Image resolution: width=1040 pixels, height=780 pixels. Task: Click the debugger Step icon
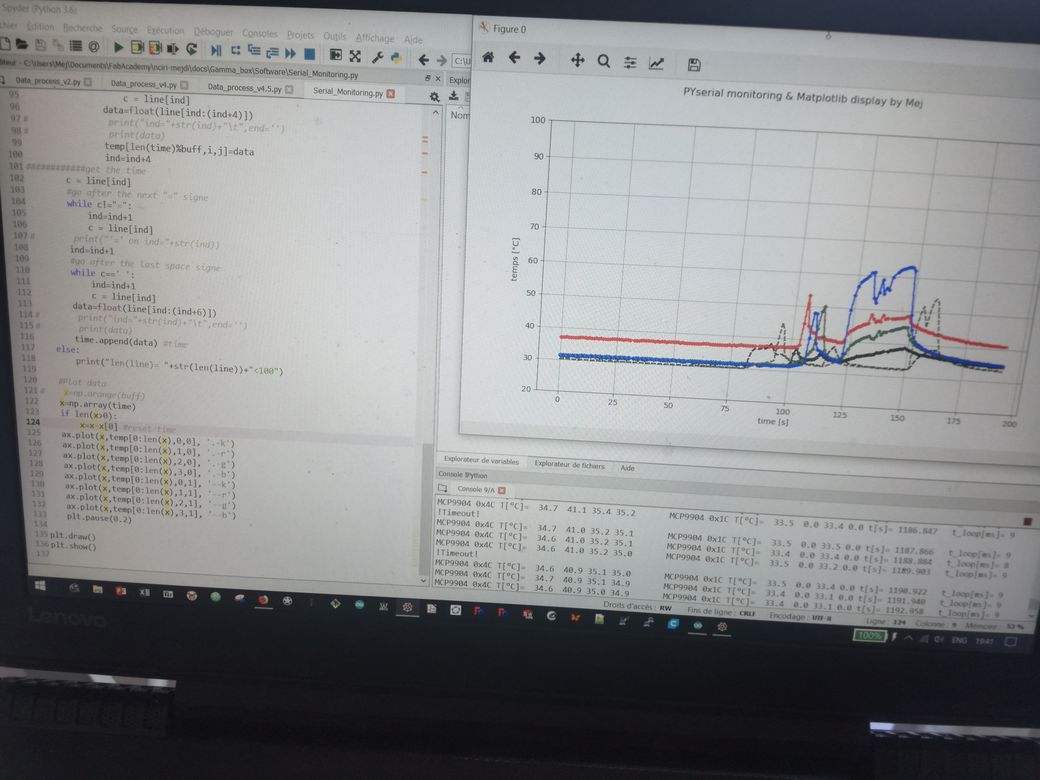(235, 50)
